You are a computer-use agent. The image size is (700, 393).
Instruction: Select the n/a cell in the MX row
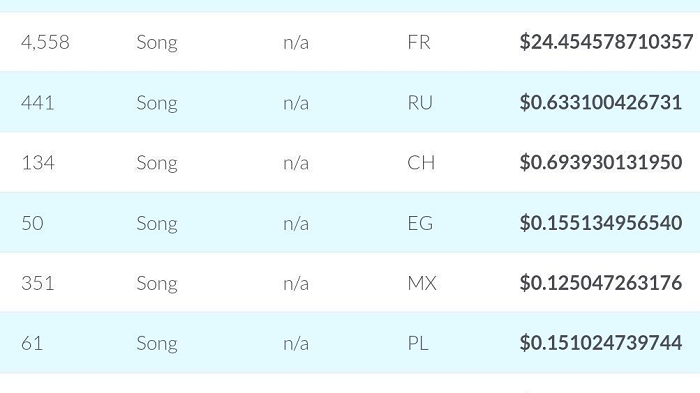pos(296,284)
